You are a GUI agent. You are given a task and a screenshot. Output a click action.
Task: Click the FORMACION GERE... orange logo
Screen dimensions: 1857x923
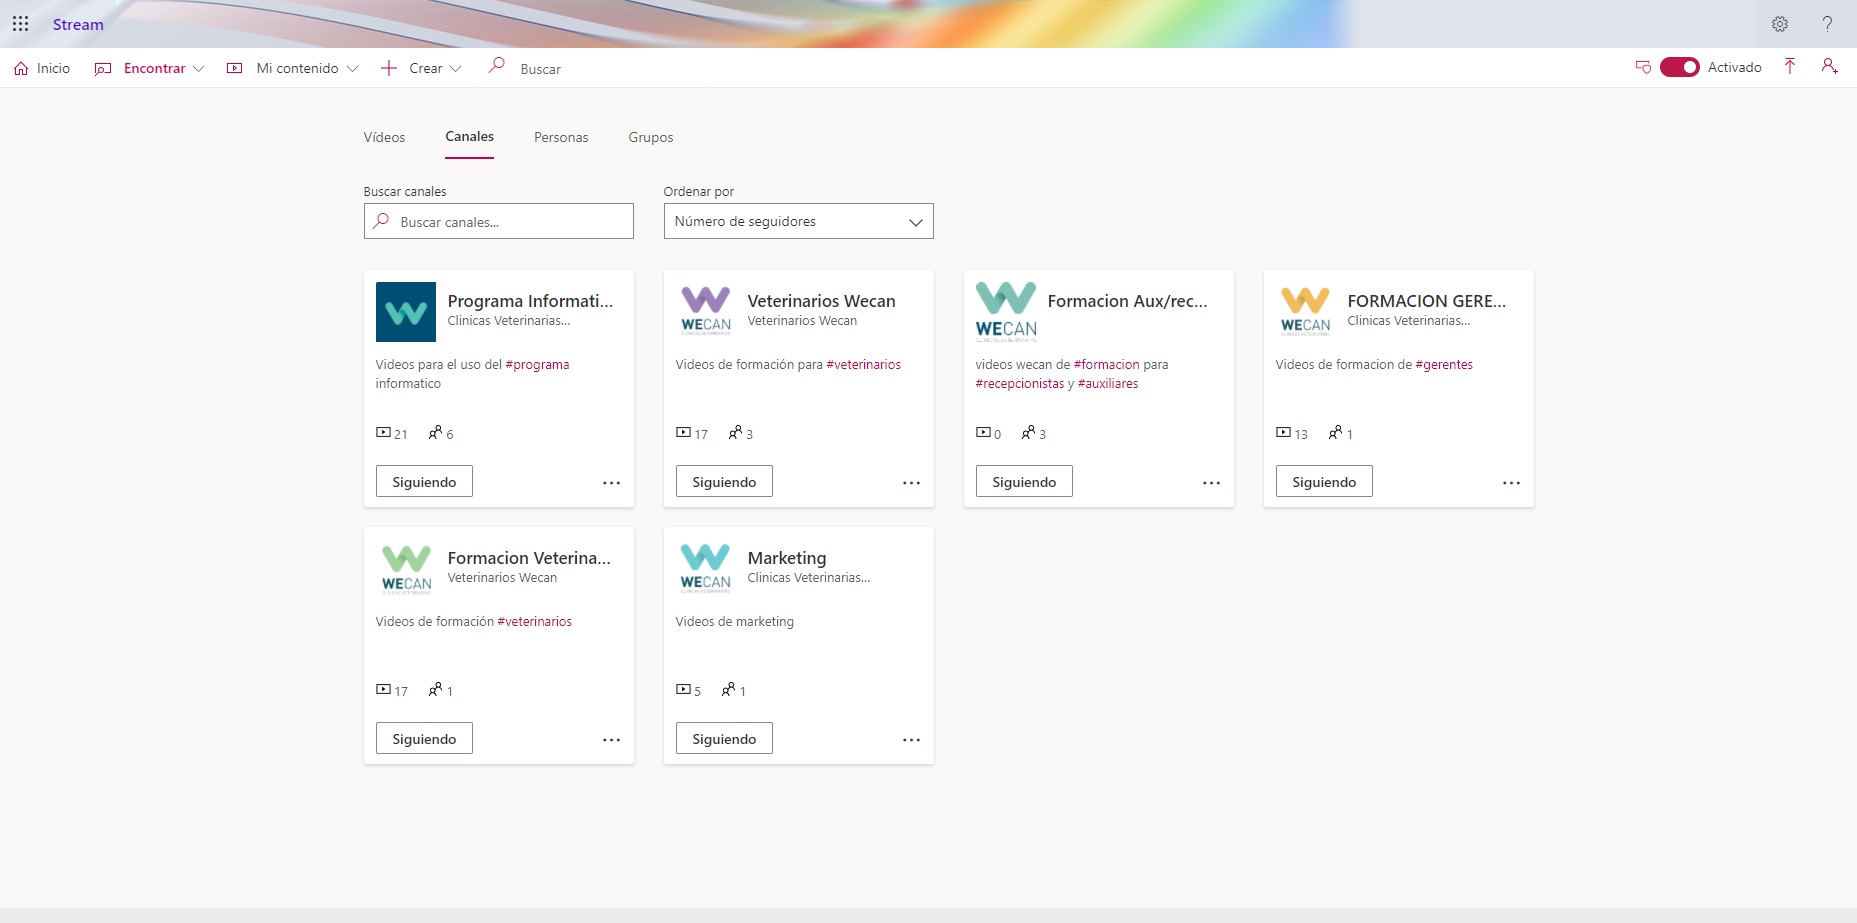[1306, 311]
